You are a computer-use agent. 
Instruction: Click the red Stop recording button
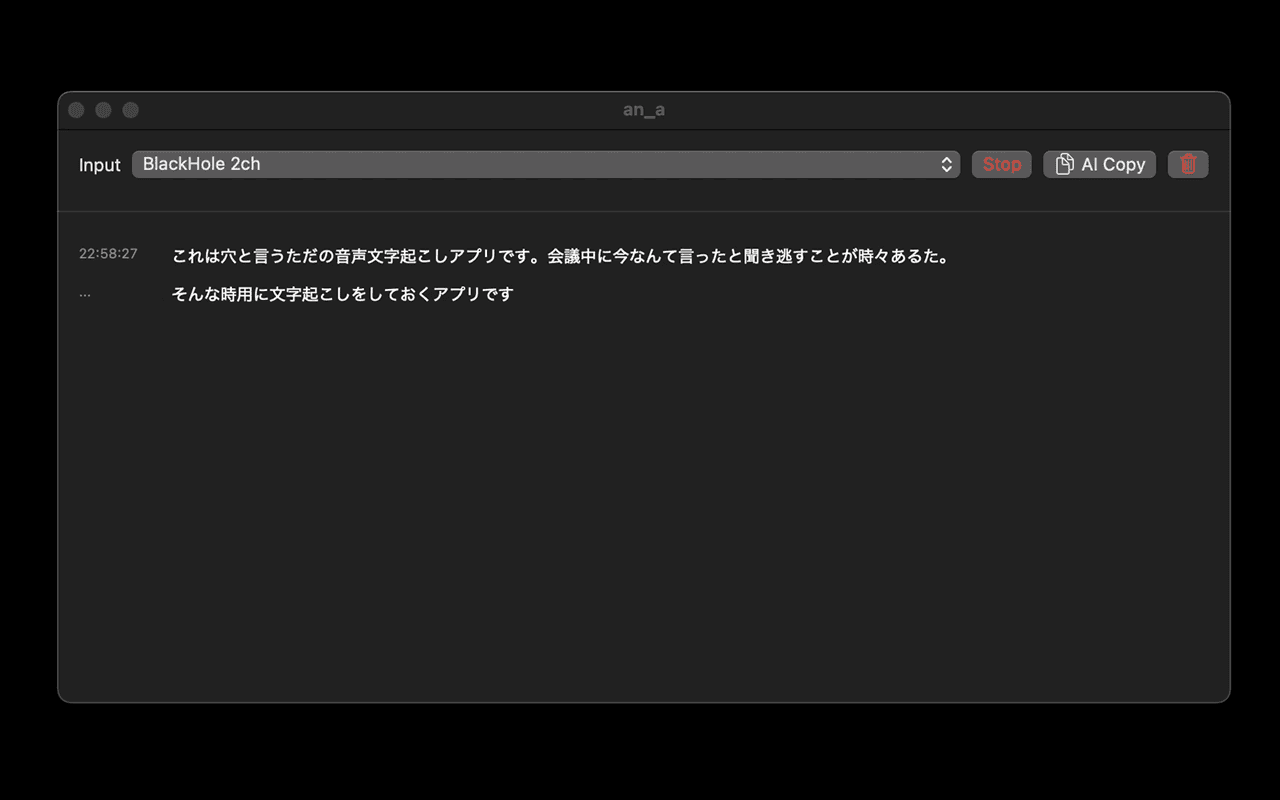click(x=1001, y=165)
